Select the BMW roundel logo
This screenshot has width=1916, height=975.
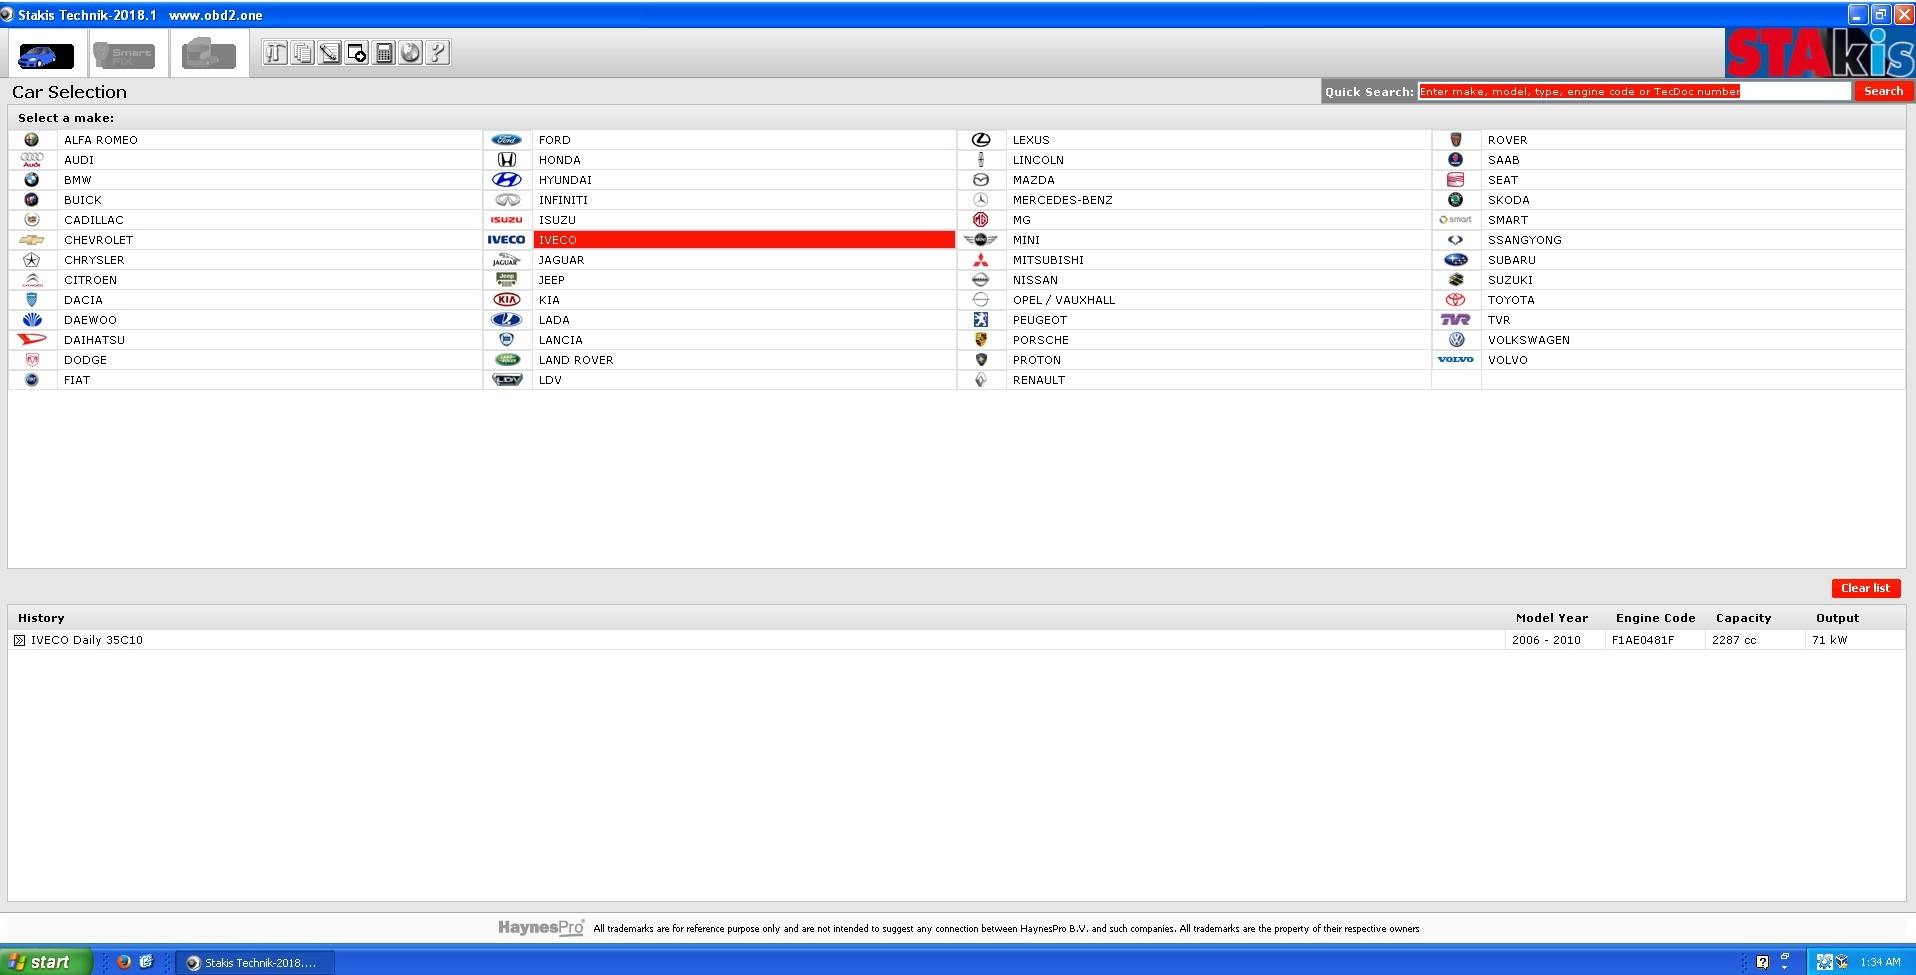pyautogui.click(x=32, y=180)
